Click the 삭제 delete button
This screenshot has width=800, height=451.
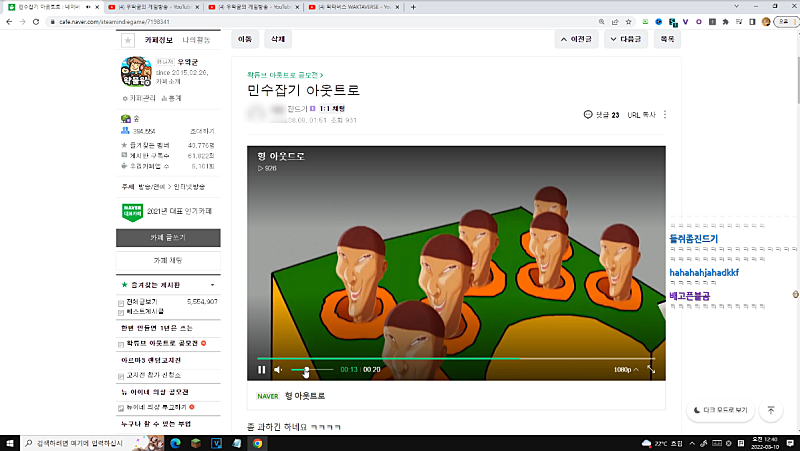click(x=278, y=39)
